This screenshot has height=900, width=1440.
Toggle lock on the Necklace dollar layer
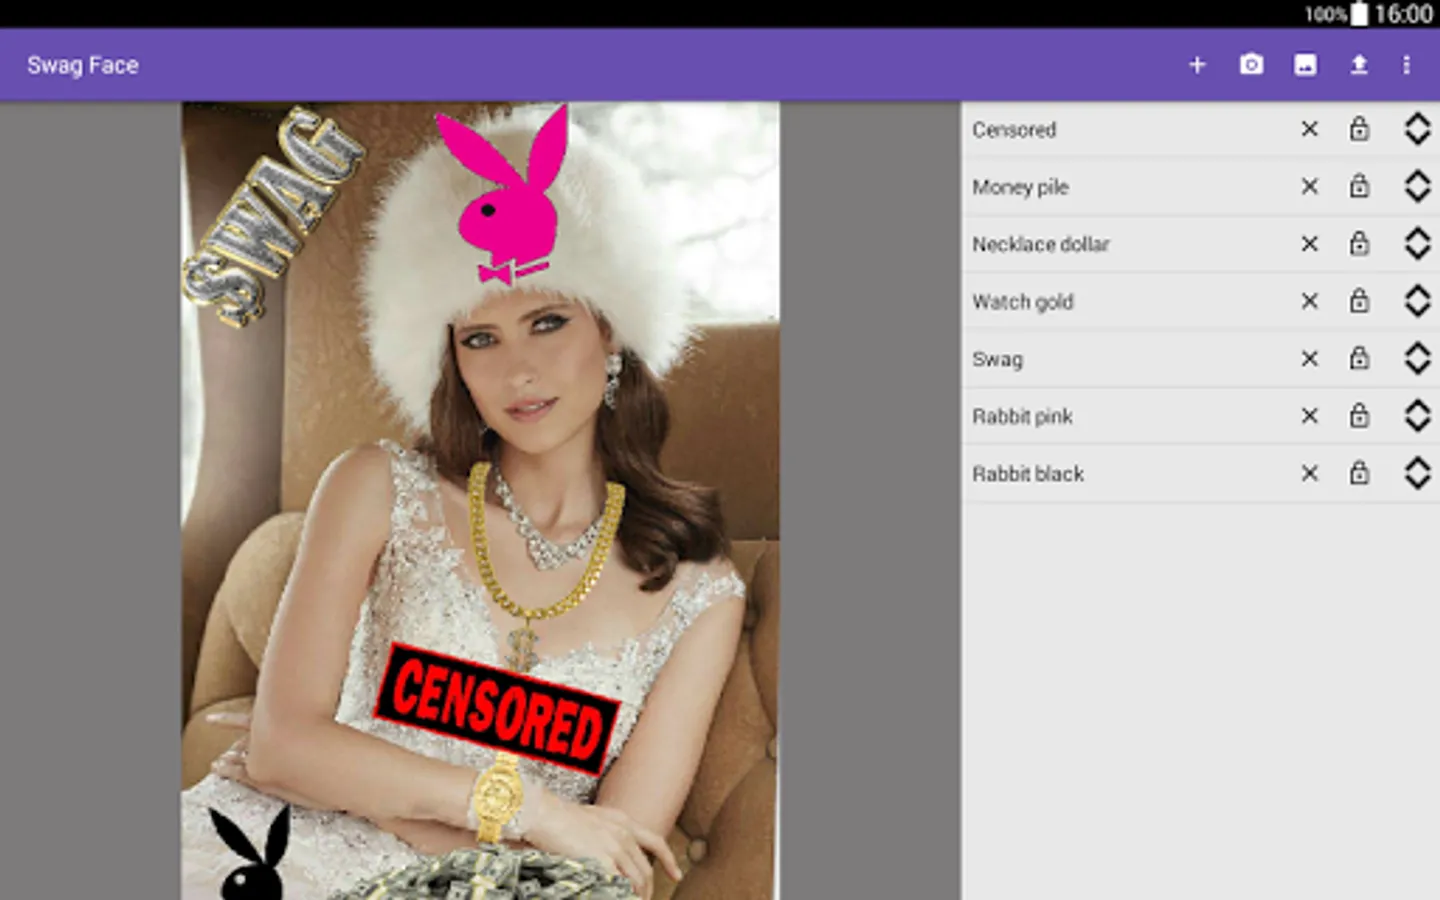click(1359, 243)
